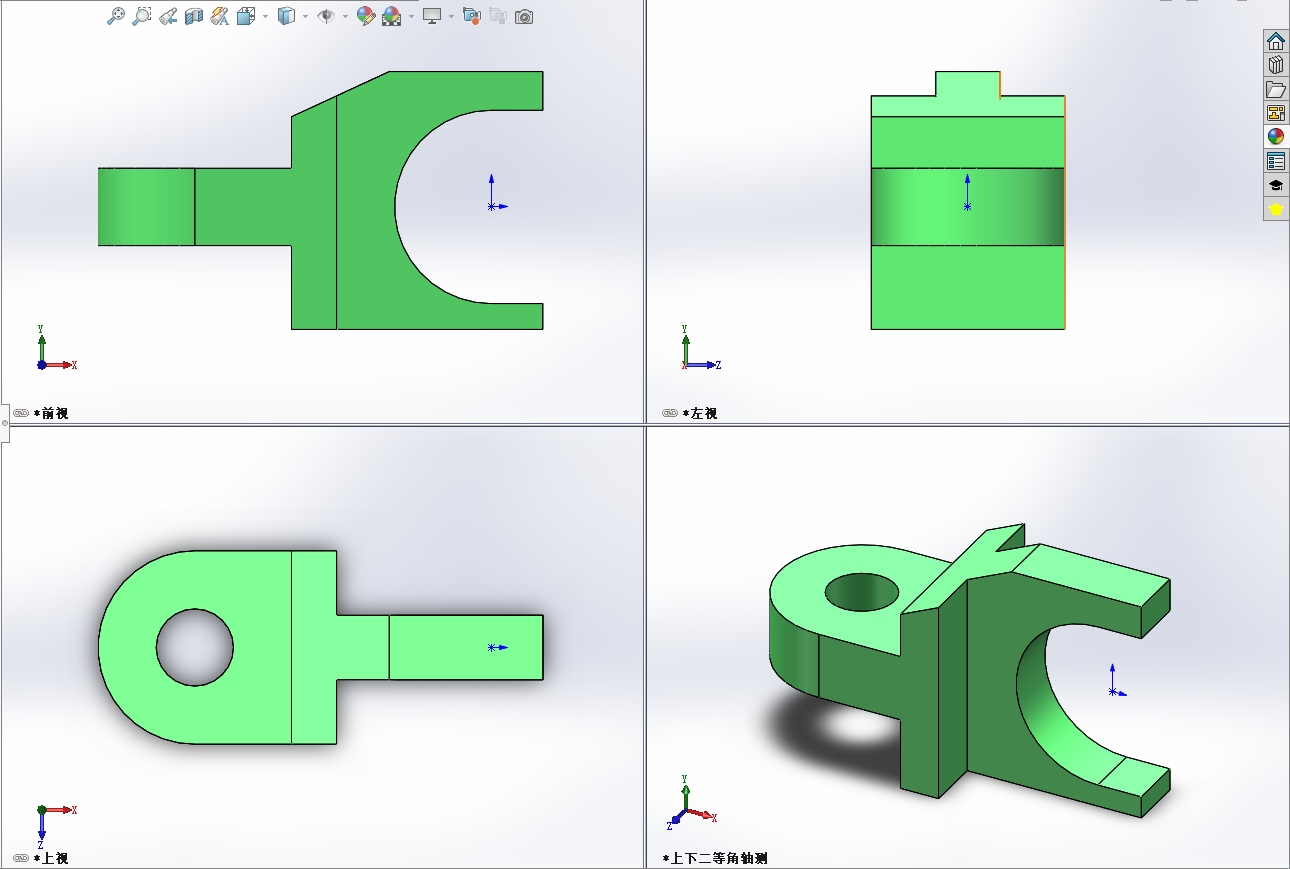Click the graduation cap task pane icon
This screenshot has width=1290, height=869.
coord(1276,185)
